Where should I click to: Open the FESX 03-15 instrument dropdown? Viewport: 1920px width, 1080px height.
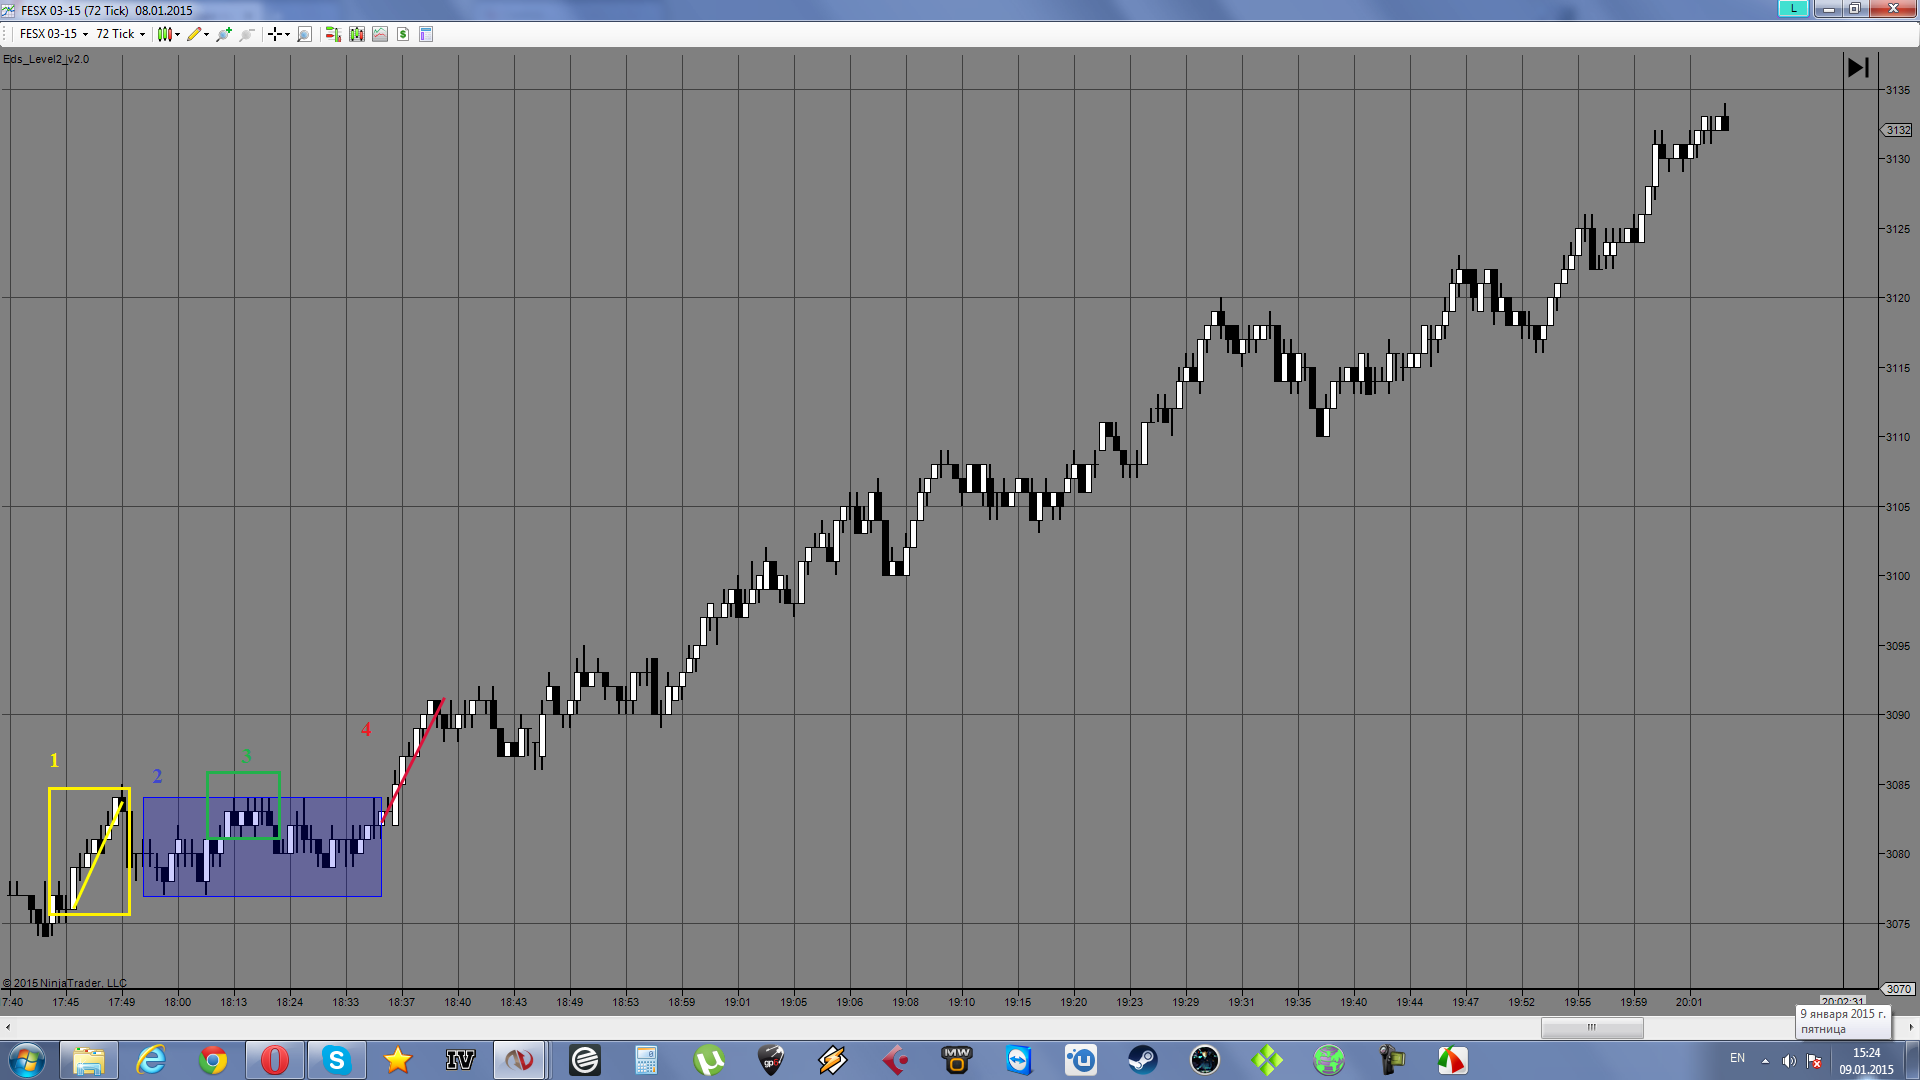pos(53,34)
